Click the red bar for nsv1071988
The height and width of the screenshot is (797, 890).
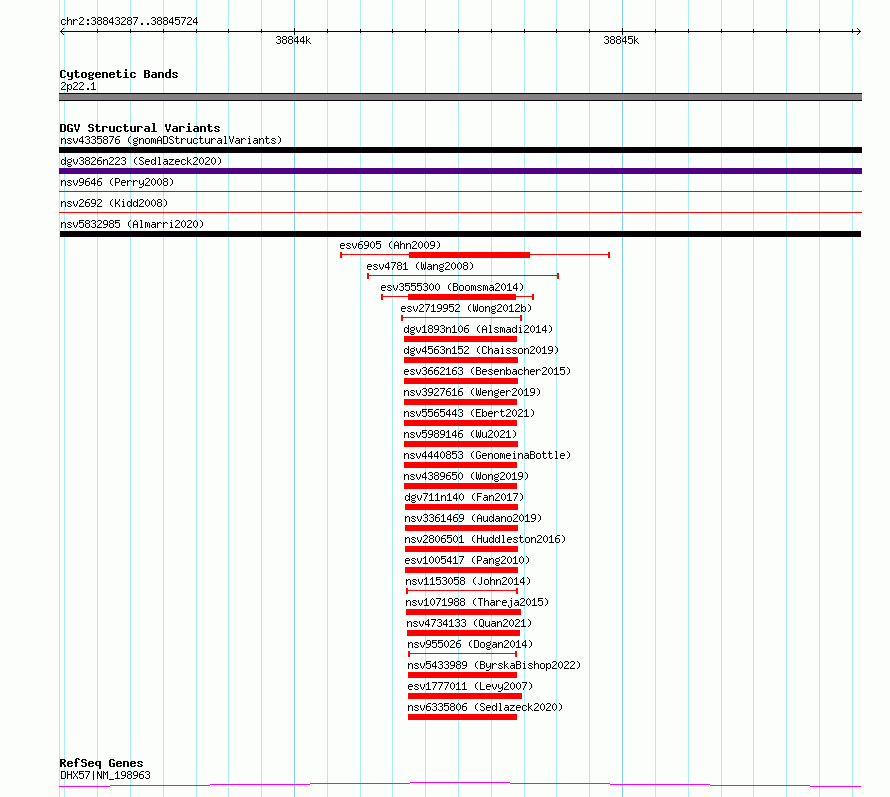pyautogui.click(x=464, y=612)
